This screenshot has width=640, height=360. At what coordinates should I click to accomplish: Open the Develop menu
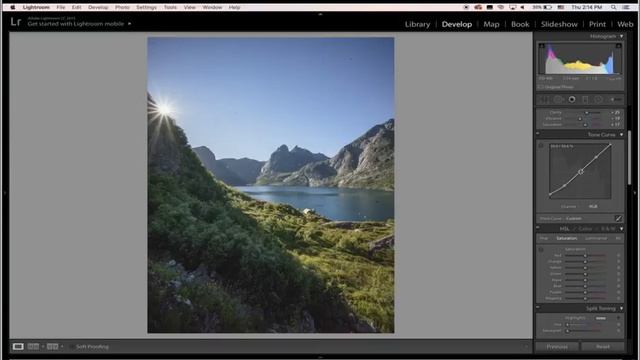coord(98,7)
